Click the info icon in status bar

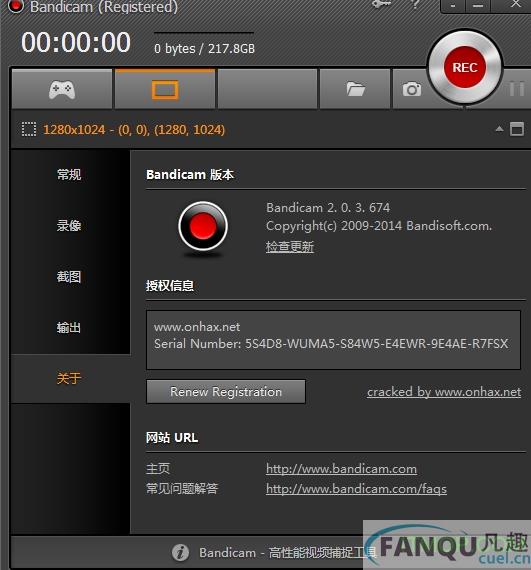(x=180, y=553)
